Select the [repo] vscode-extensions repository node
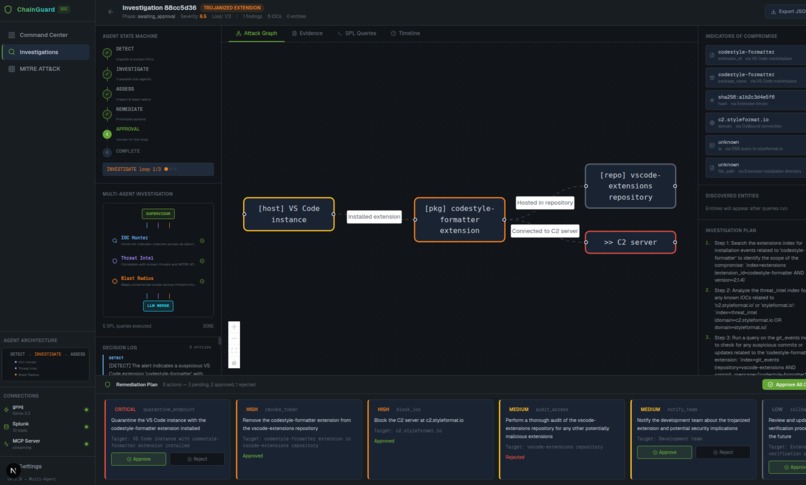Viewport: 806px width, 485px height. point(630,186)
